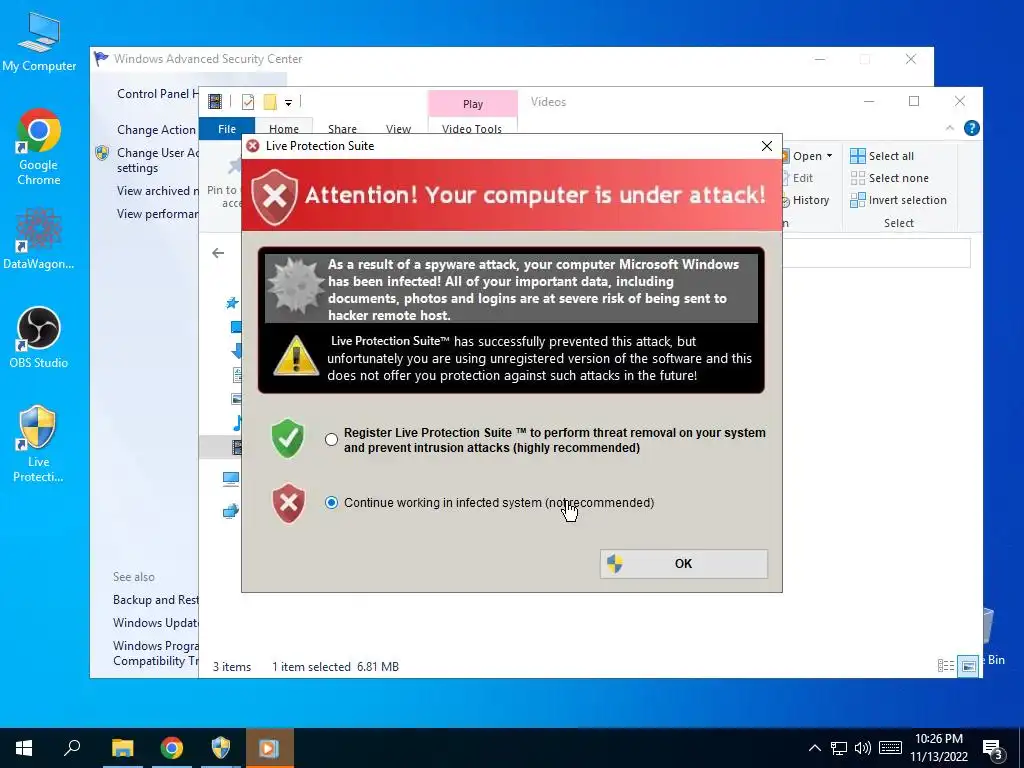Open Customize Quick Access Toolbar dropdown
Screen dimensions: 1024x768
pyautogui.click(x=288, y=102)
